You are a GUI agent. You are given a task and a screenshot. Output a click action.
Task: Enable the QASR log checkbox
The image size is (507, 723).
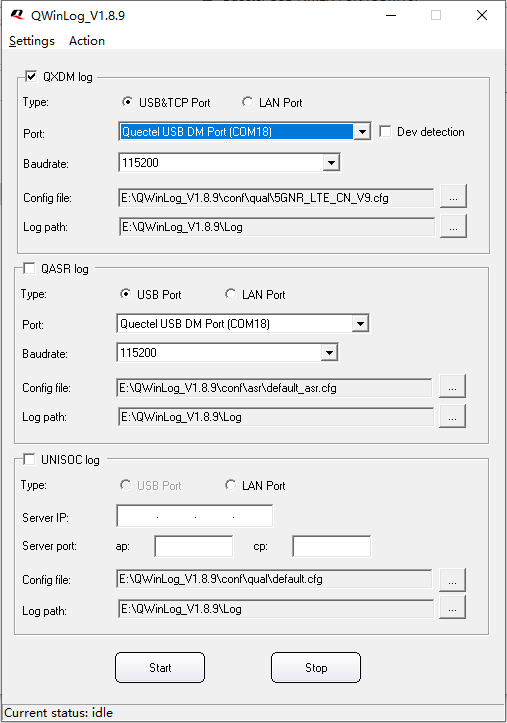pos(29,268)
